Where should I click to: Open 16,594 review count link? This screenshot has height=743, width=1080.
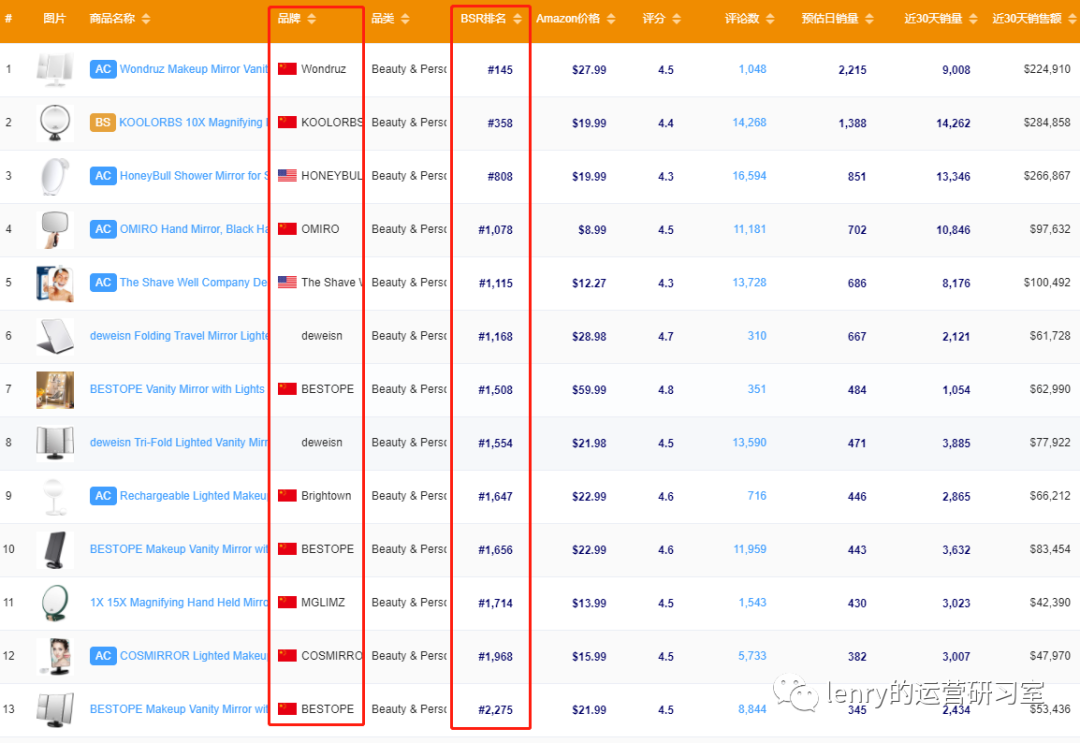[x=749, y=176]
